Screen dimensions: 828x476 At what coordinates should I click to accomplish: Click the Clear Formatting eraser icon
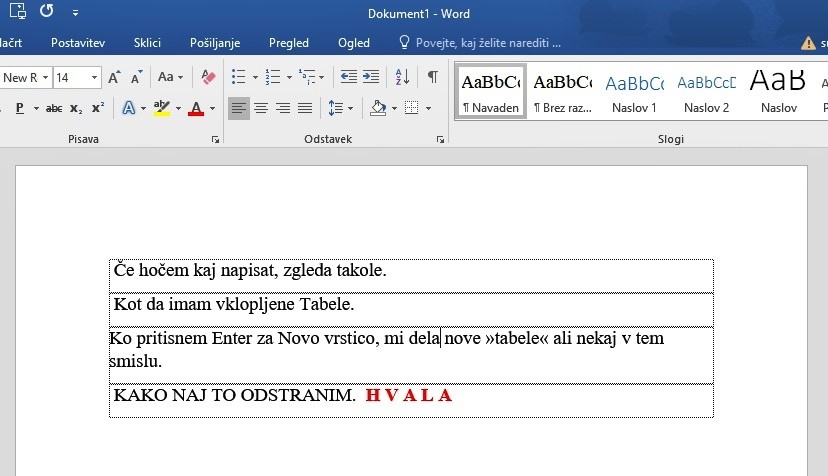point(208,77)
